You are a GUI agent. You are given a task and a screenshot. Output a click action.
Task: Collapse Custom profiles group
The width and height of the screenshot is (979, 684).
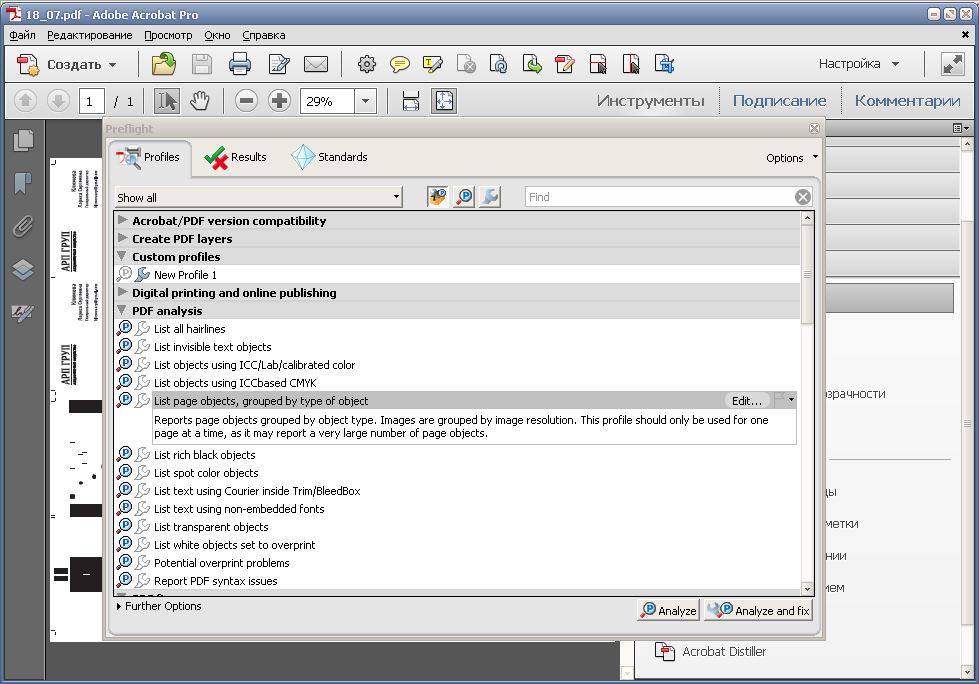123,256
